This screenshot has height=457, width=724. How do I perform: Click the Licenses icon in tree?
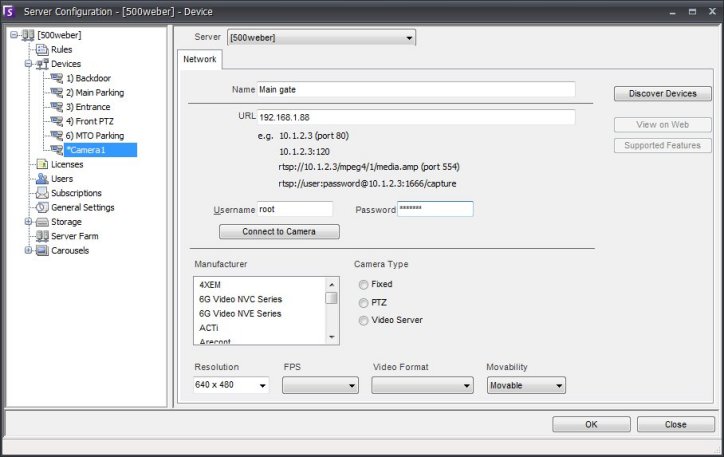42,164
